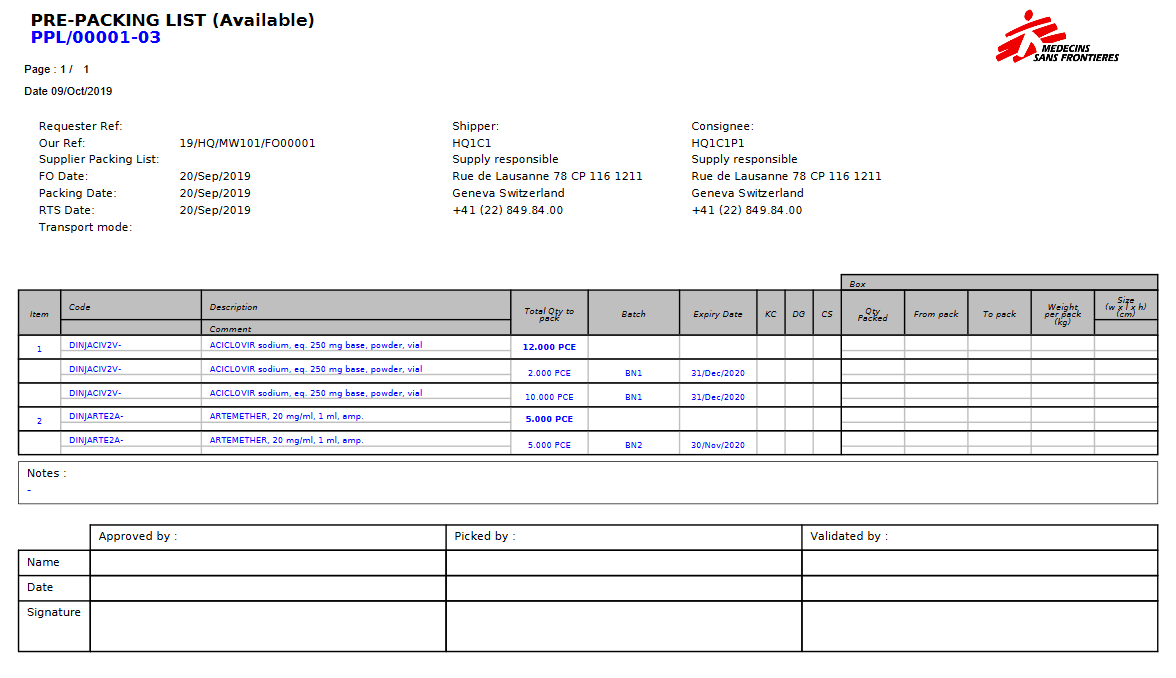Click the Consignee phone +41 (22) 849.84.00
The image size is (1176, 678).
click(x=747, y=211)
